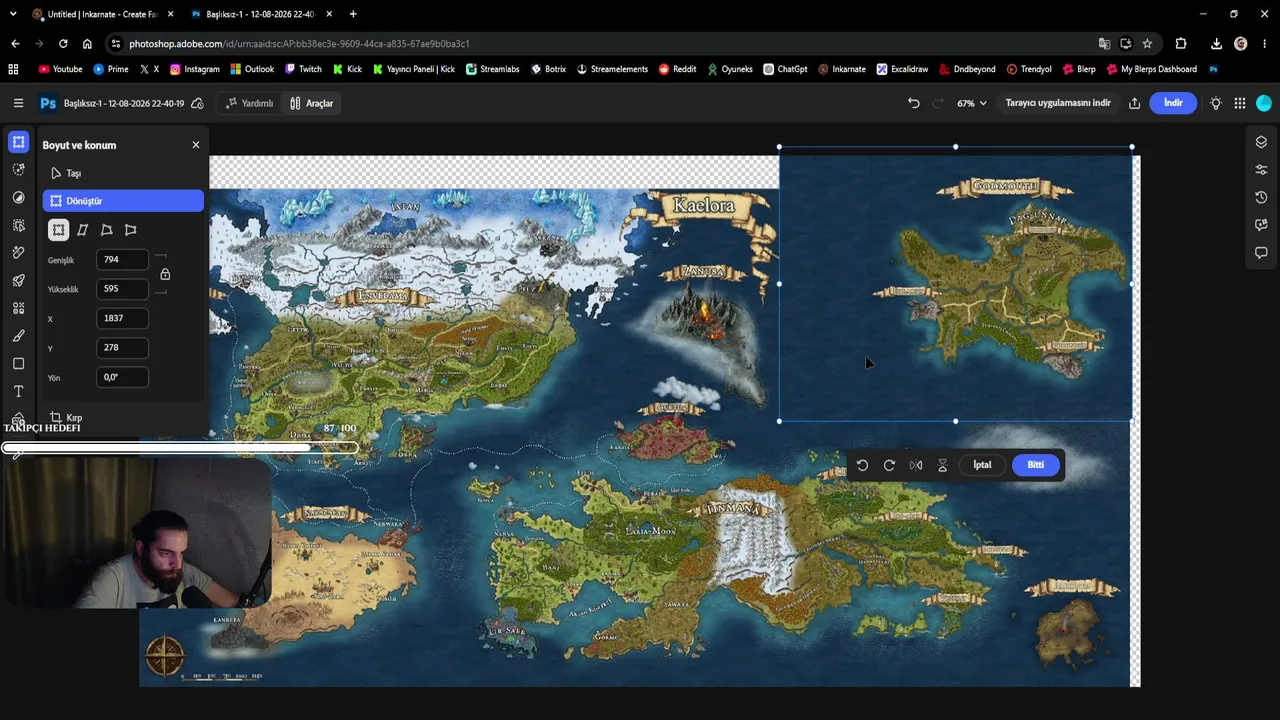Open the Photoshop hamburger main menu

coord(18,103)
